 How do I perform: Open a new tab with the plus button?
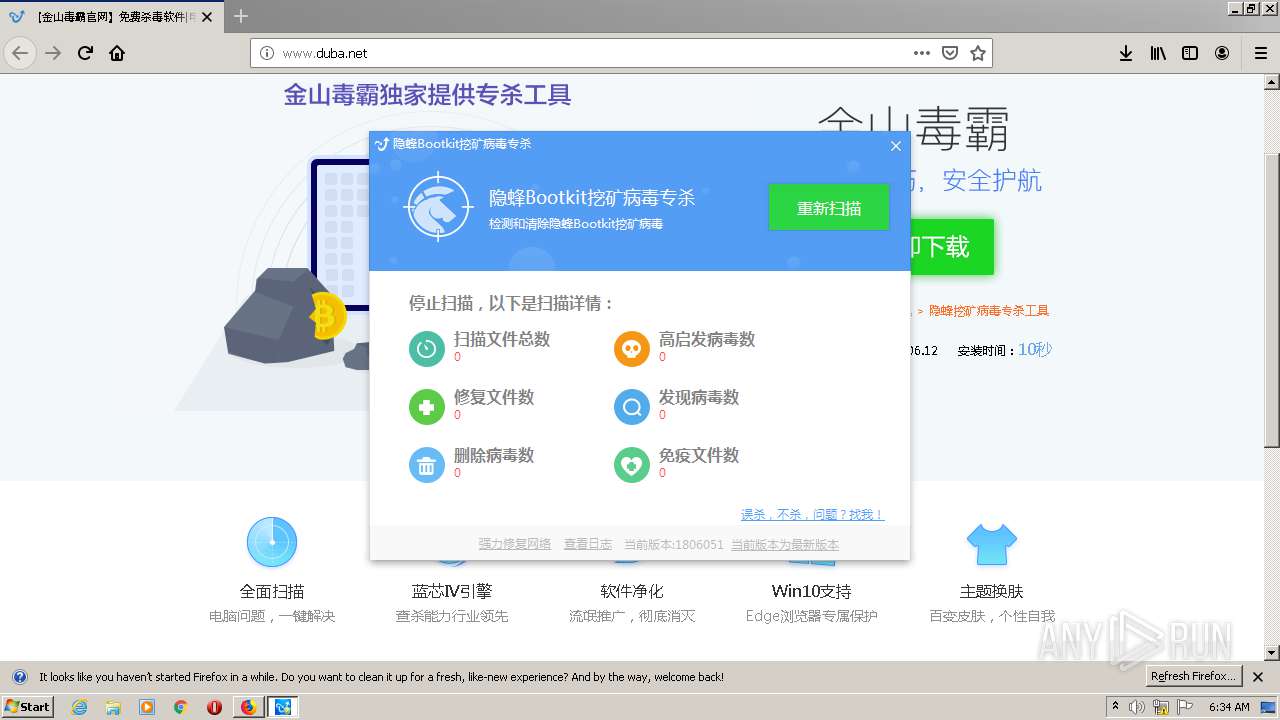click(241, 16)
